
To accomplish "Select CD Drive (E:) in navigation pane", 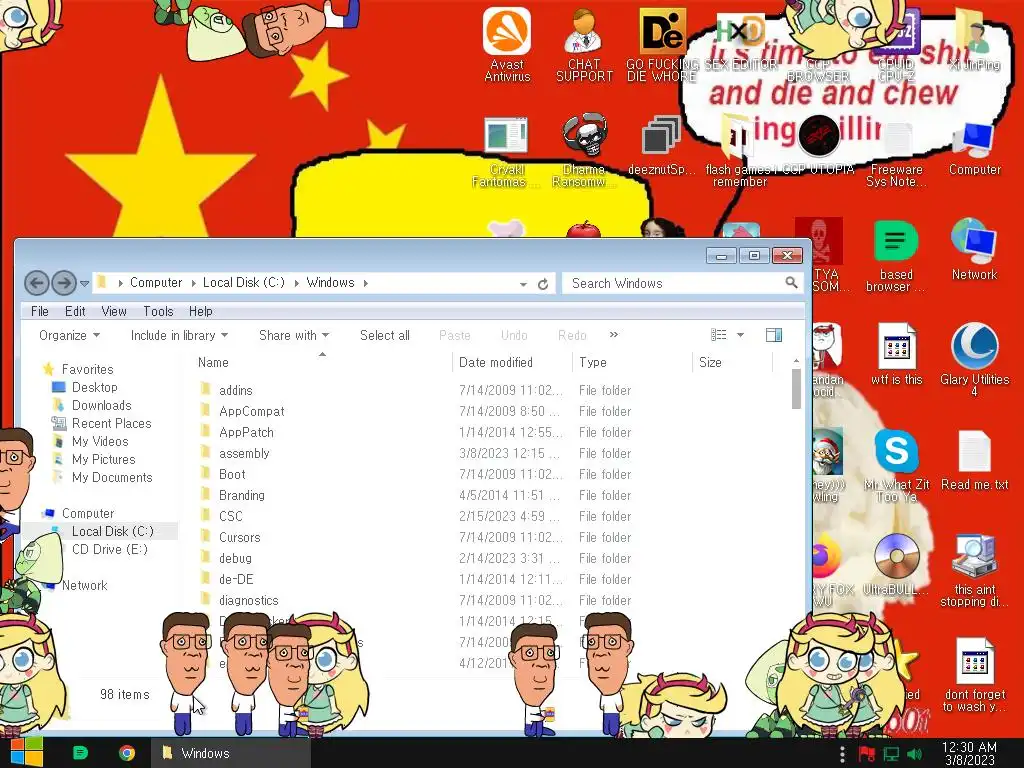I will pos(110,549).
